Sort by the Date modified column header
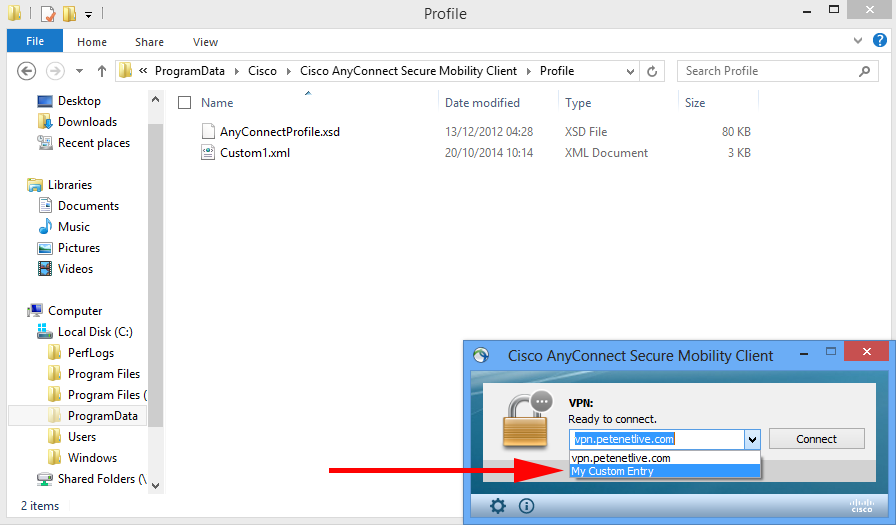This screenshot has width=896, height=525. tap(482, 103)
